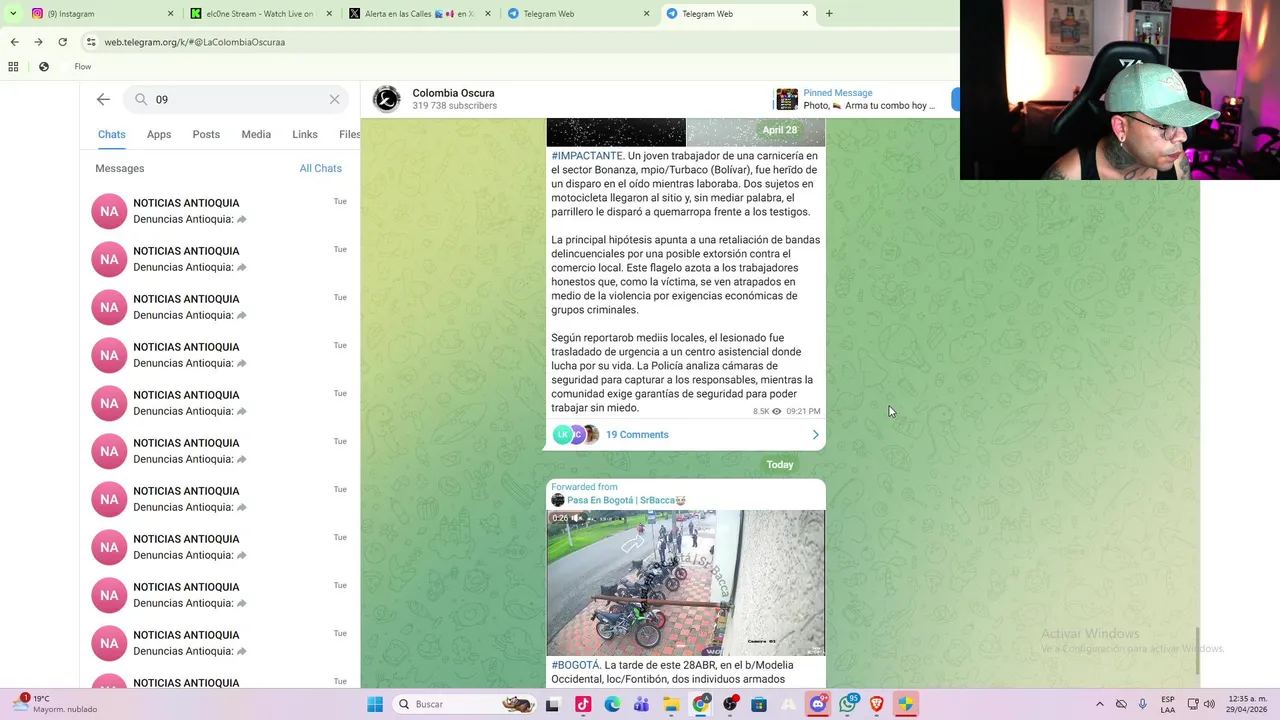Click the pinned message photo thumbnail

[787, 99]
